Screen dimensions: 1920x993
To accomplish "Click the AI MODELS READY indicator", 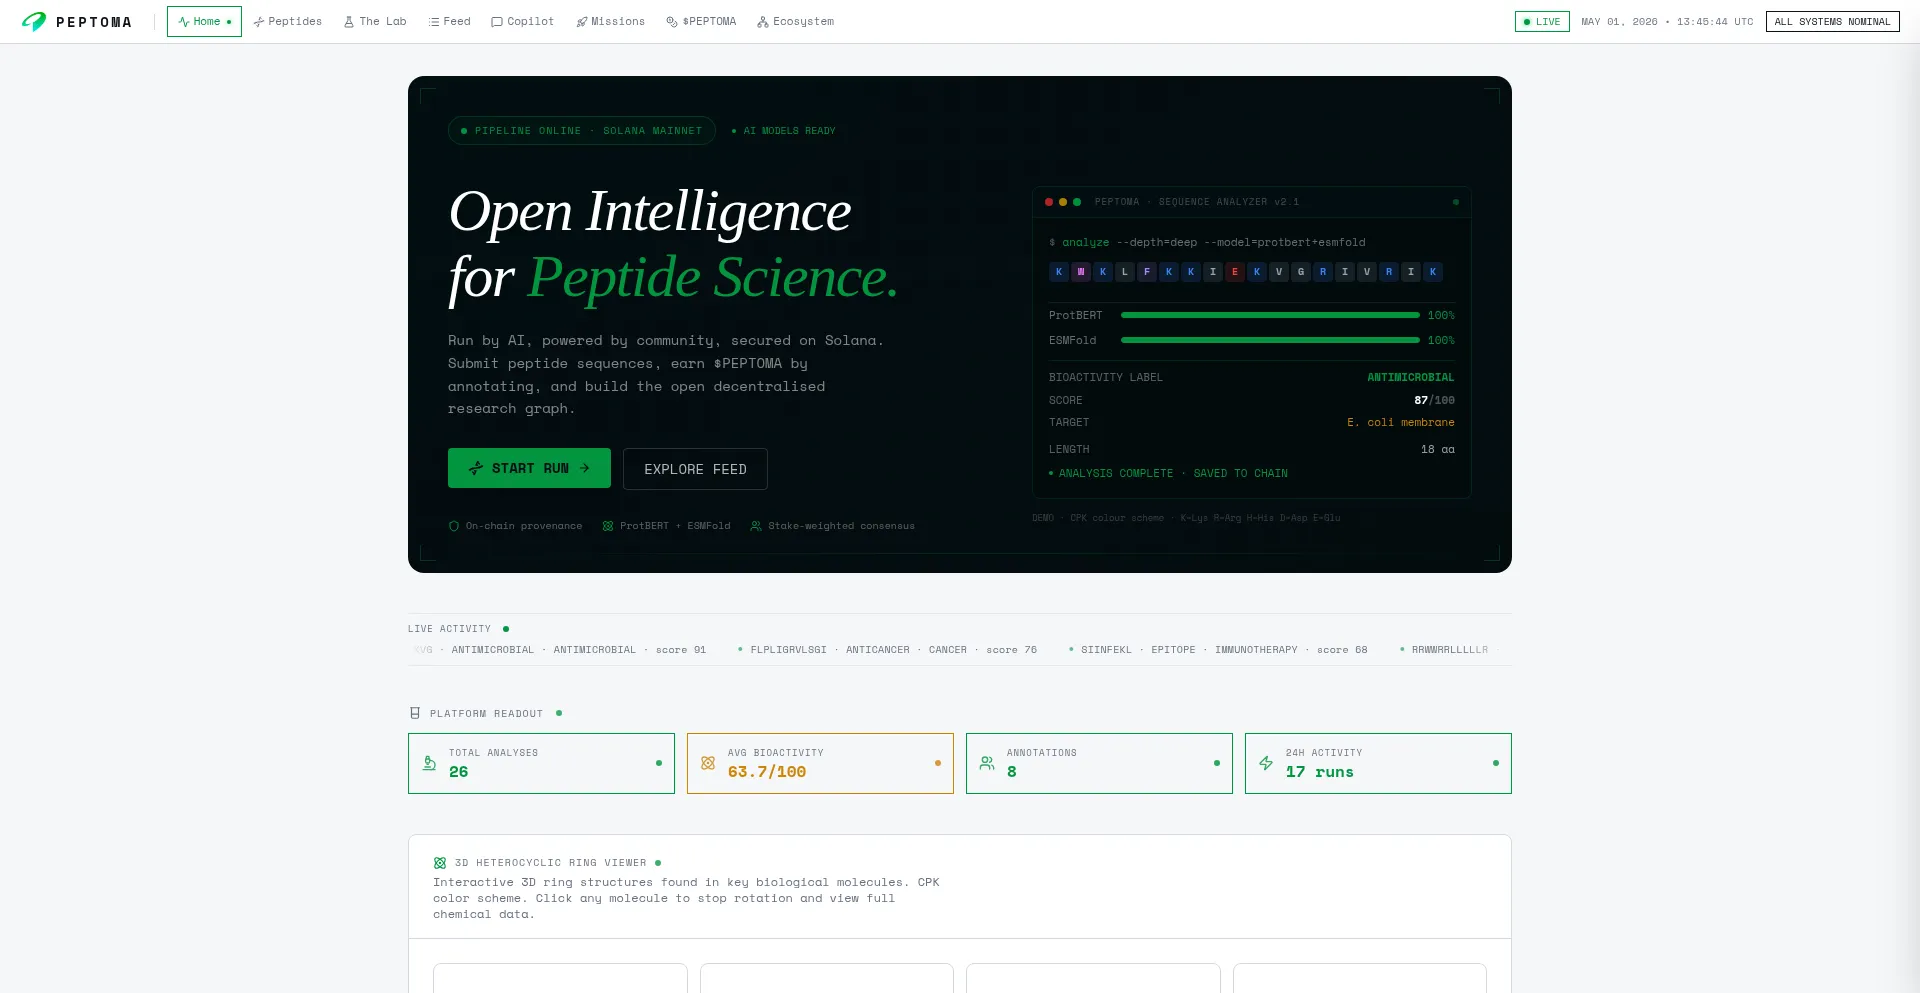I will [x=784, y=131].
